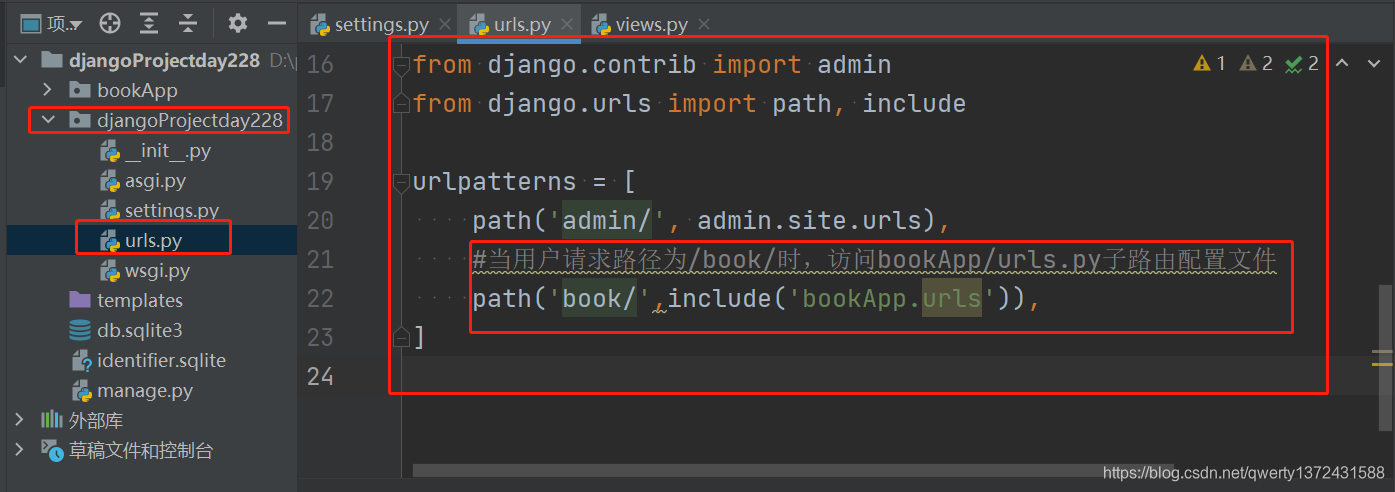Image resolution: width=1395 pixels, height=492 pixels.
Task: Fold the urlpatterns list at line 19
Action: [401, 182]
